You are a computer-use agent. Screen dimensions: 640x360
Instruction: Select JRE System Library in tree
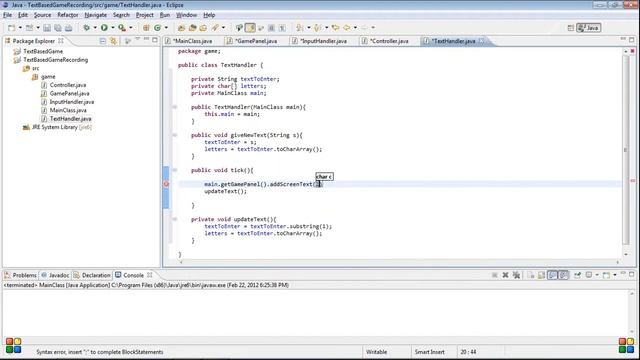click(62, 127)
